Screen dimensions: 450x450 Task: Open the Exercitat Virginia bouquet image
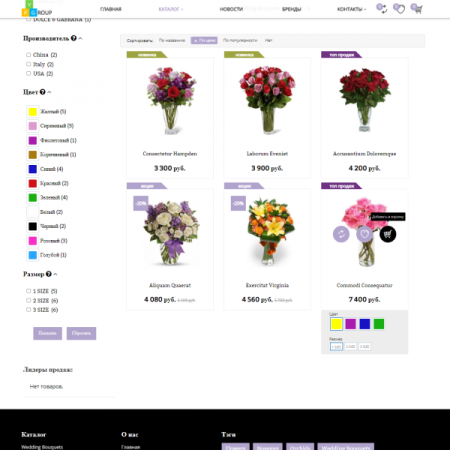271,232
